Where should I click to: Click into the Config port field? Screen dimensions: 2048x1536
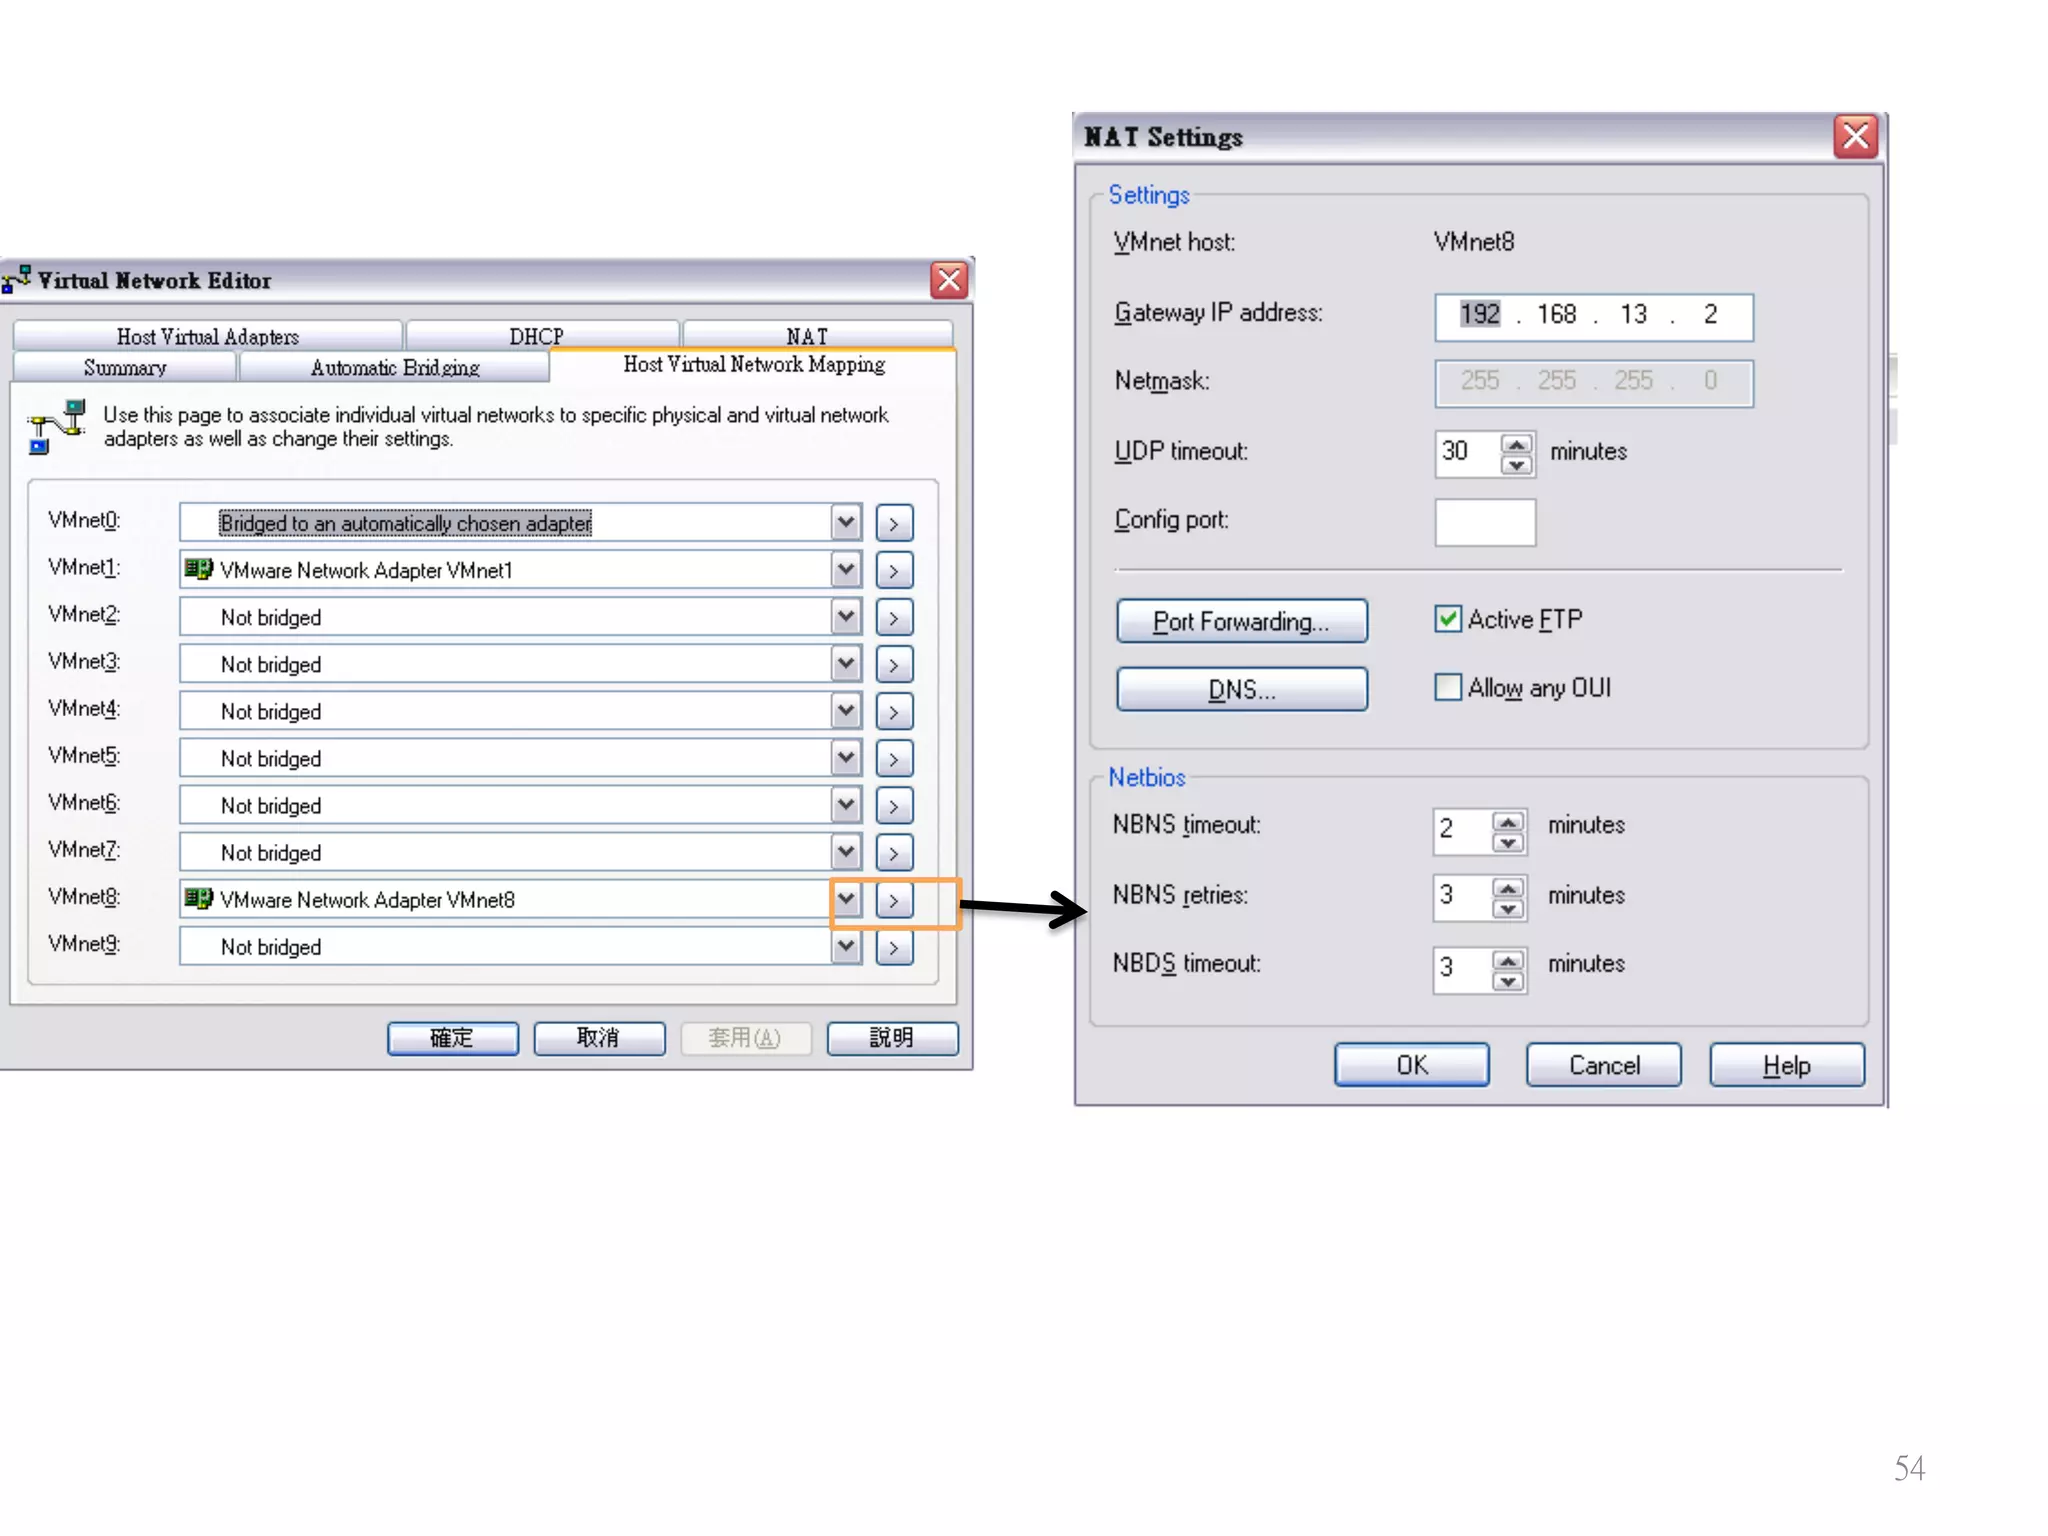click(1484, 522)
